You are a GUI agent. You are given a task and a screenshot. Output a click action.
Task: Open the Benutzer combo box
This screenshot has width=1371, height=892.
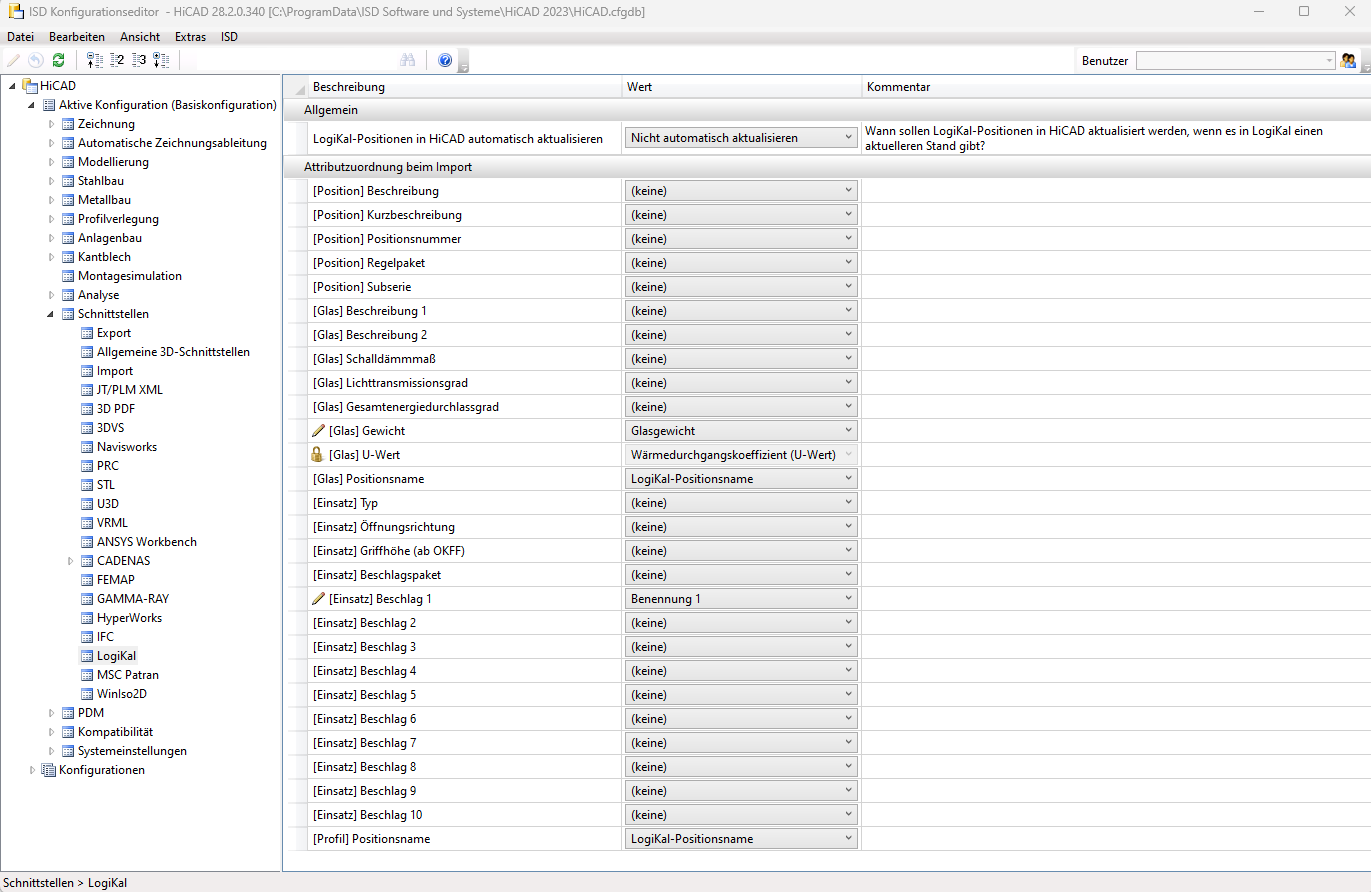(1236, 61)
